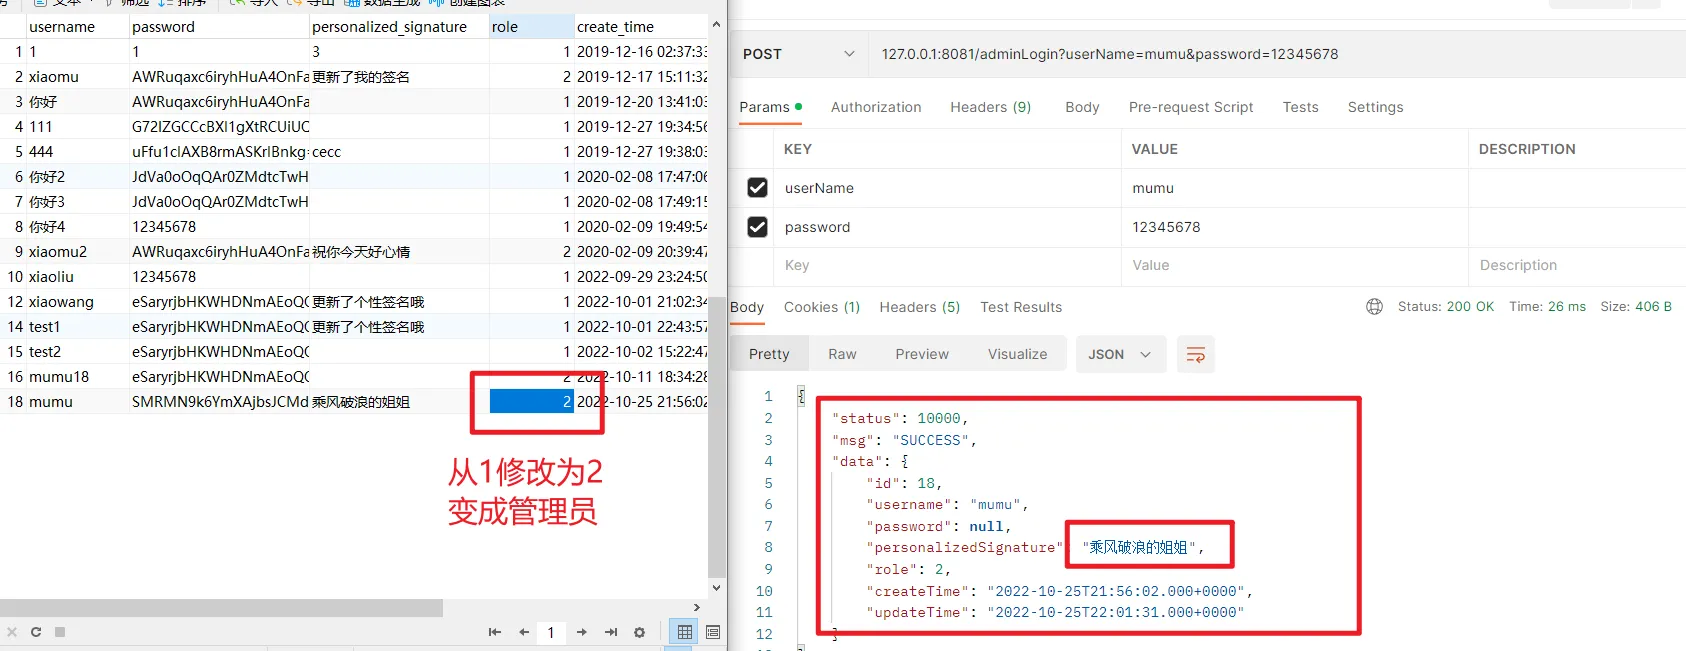
Task: Click the table's horizontal scrollbar thumb
Action: tap(221, 608)
